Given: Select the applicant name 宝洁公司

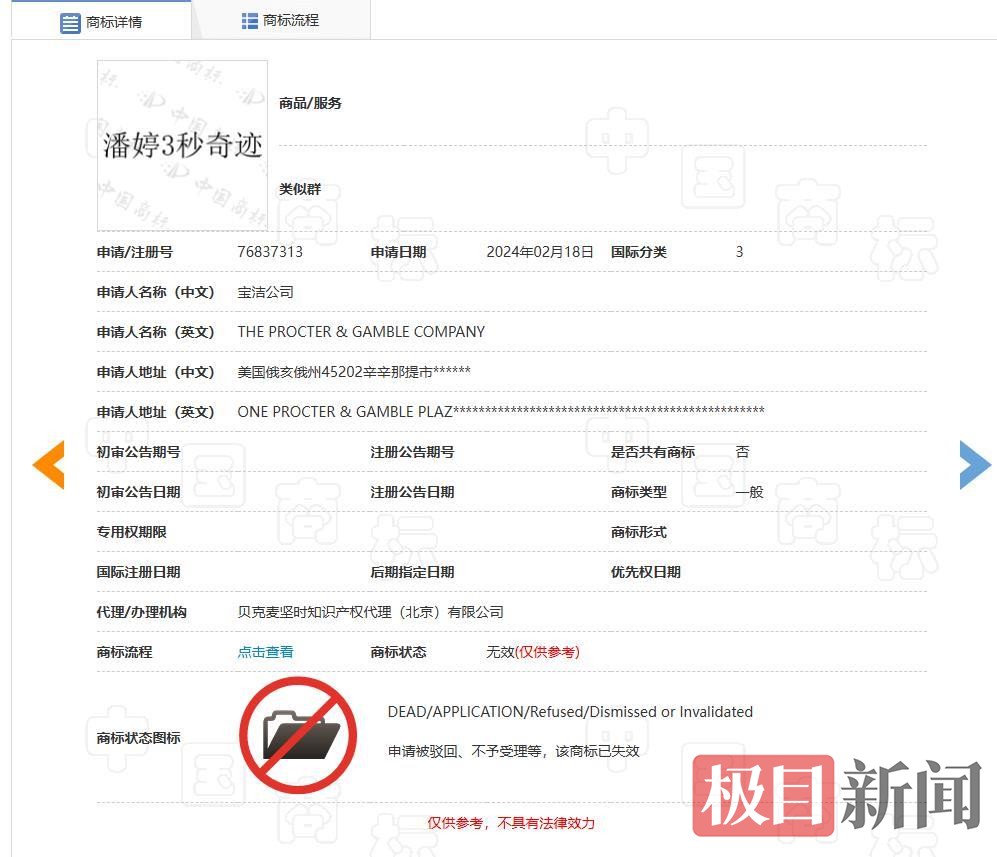Looking at the screenshot, I should (265, 292).
